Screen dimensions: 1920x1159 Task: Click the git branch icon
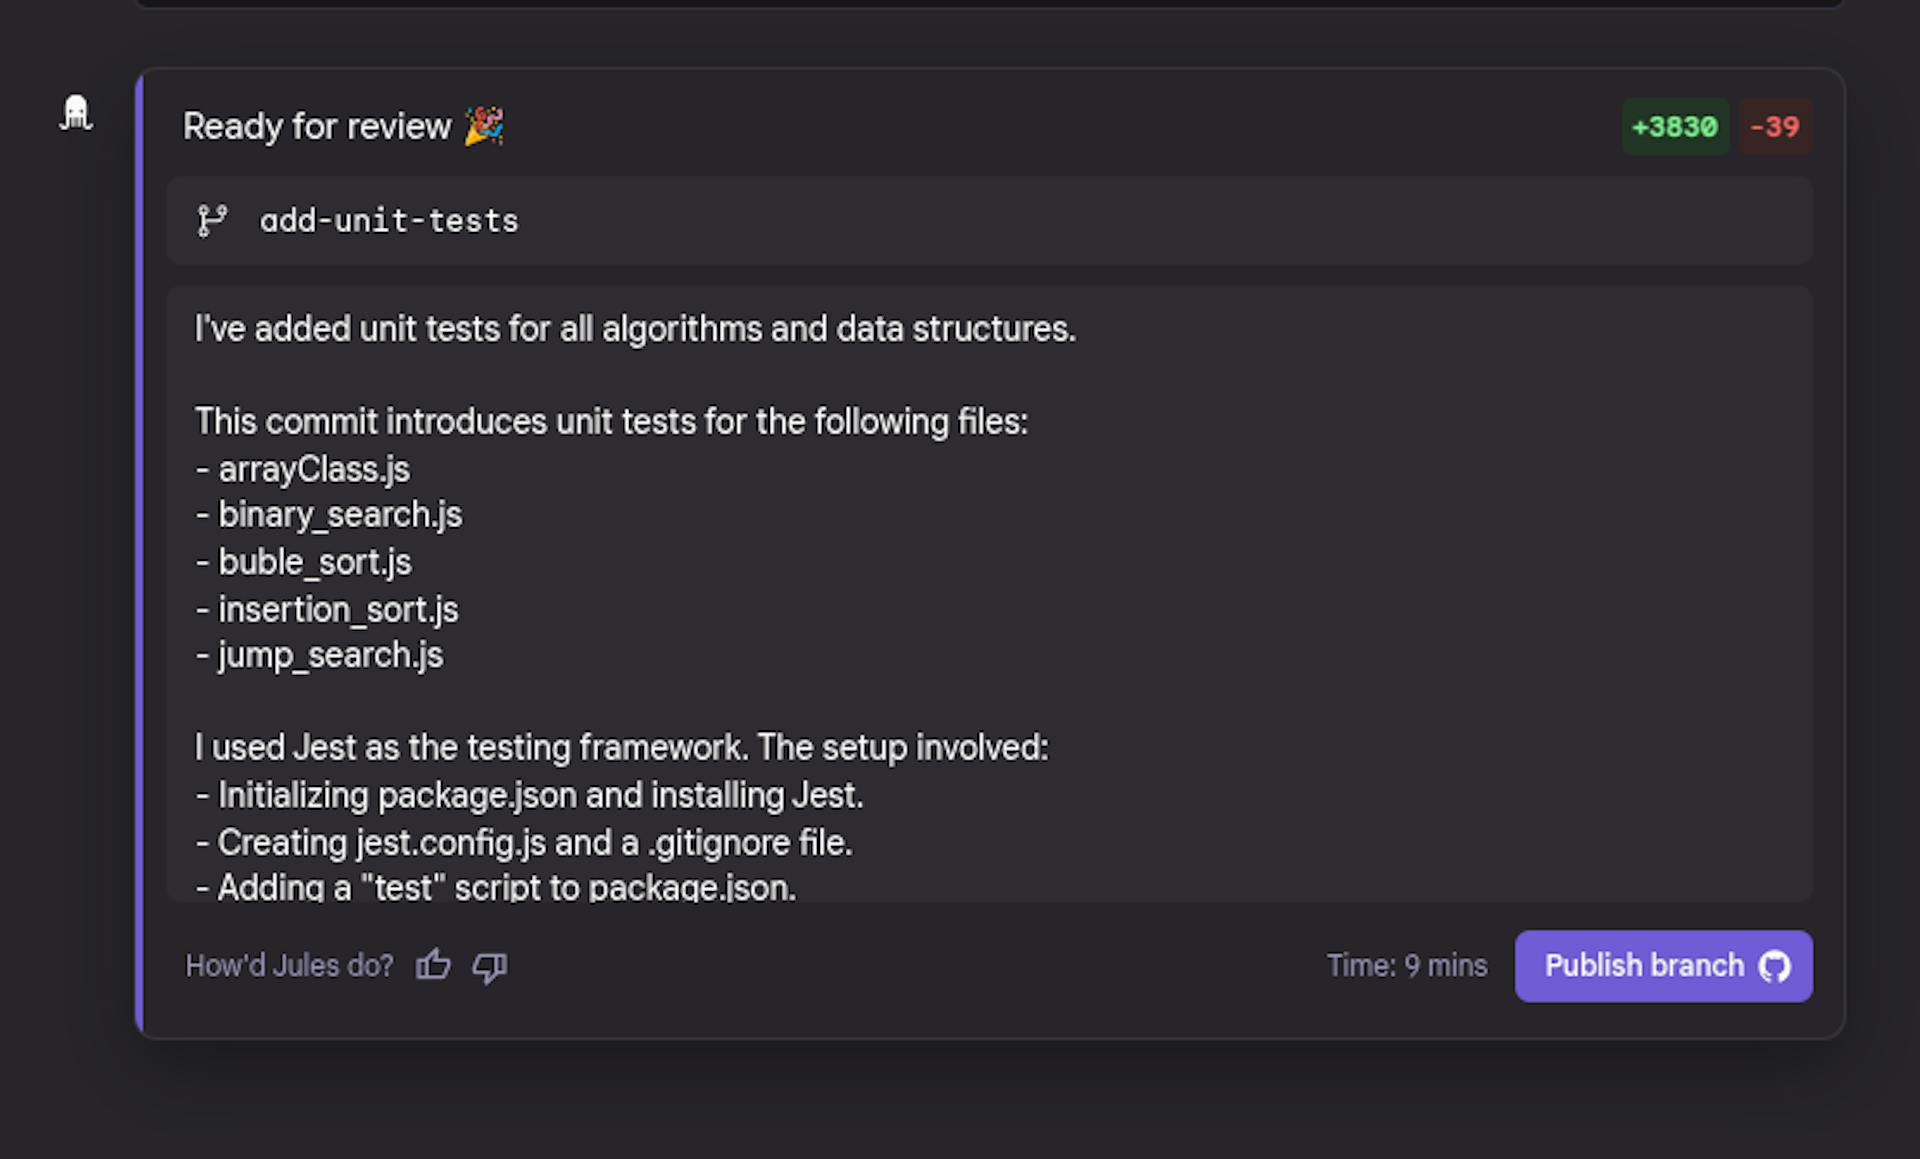(x=212, y=221)
